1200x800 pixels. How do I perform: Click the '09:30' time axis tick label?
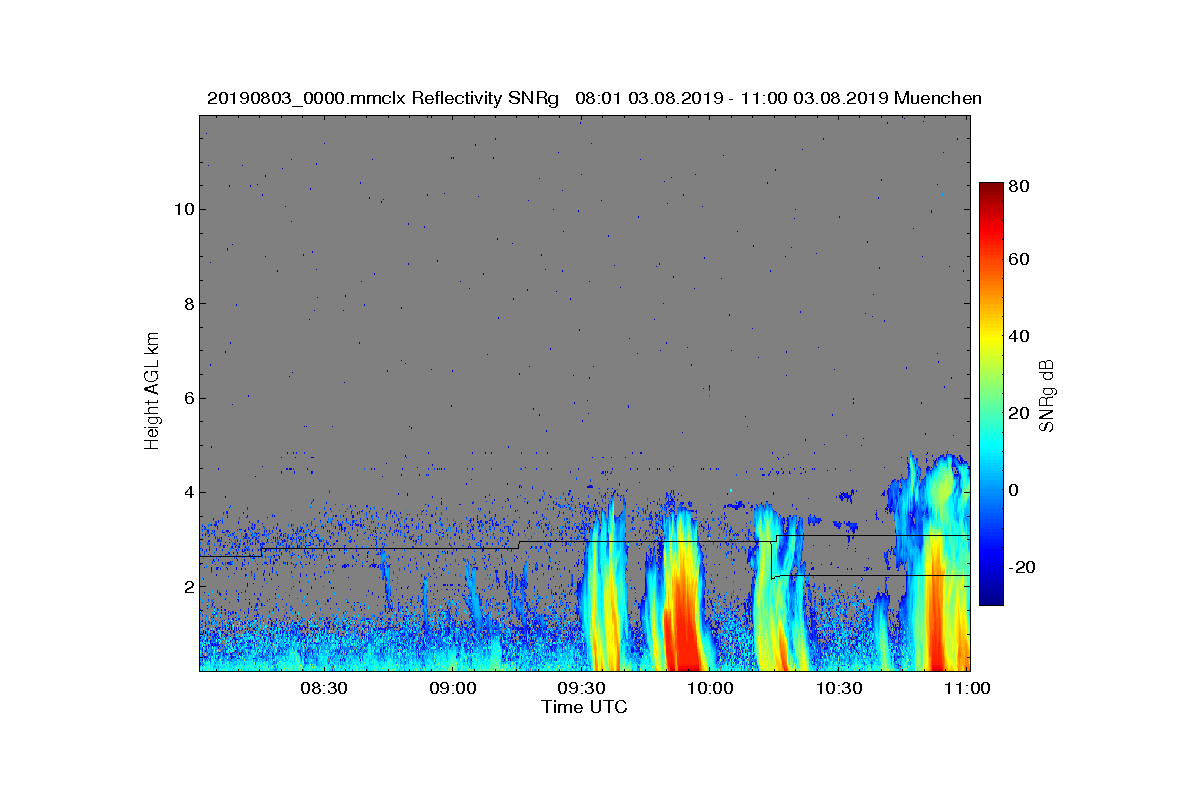pos(582,688)
